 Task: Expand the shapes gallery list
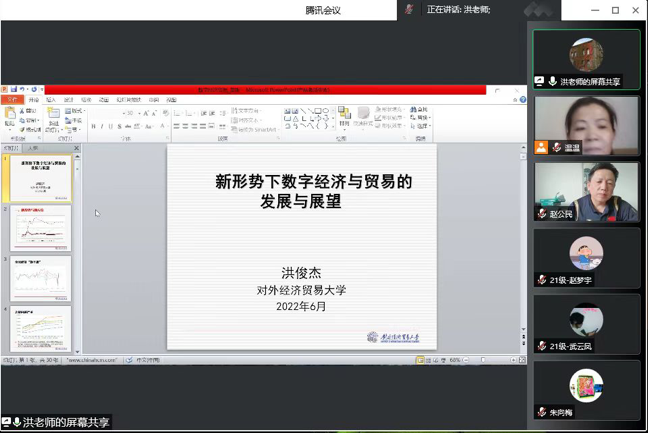tap(333, 126)
